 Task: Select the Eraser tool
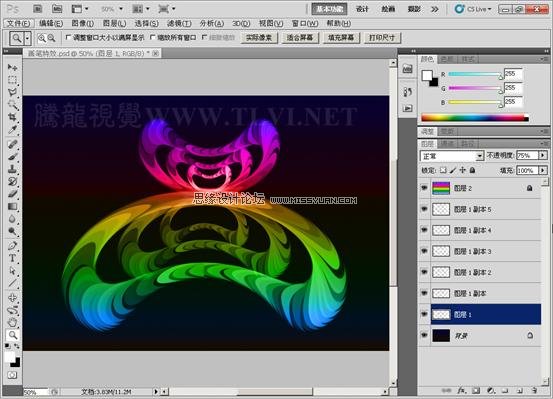tap(12, 194)
